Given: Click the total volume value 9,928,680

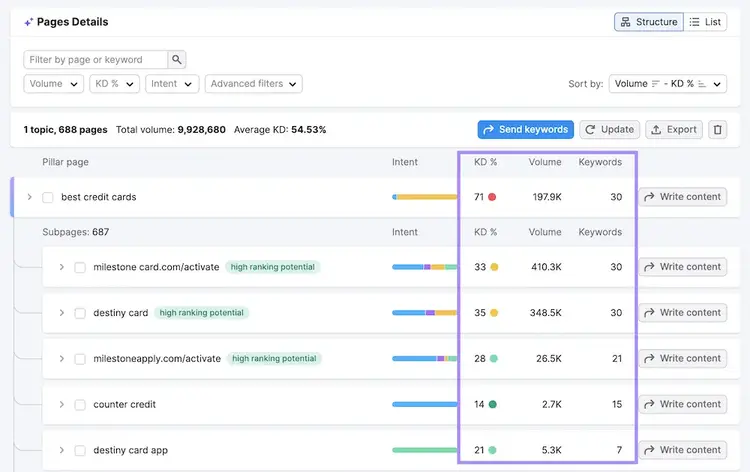Looking at the screenshot, I should click(201, 130).
